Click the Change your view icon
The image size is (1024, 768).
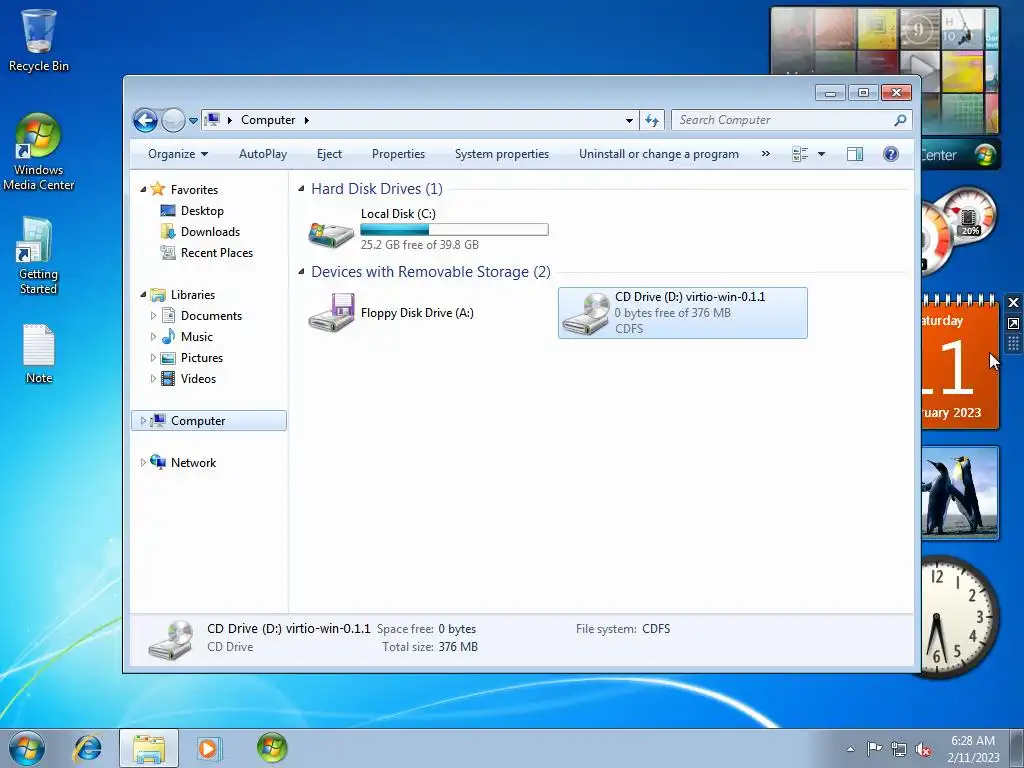(x=800, y=154)
